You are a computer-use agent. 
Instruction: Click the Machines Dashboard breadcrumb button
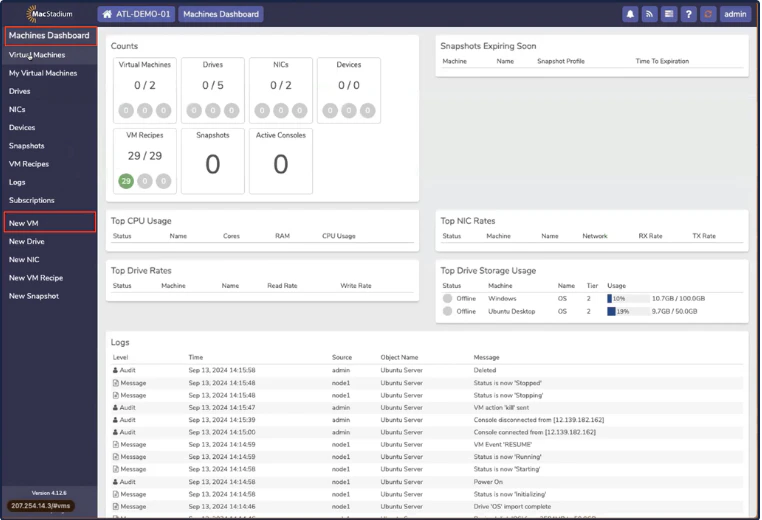(221, 14)
